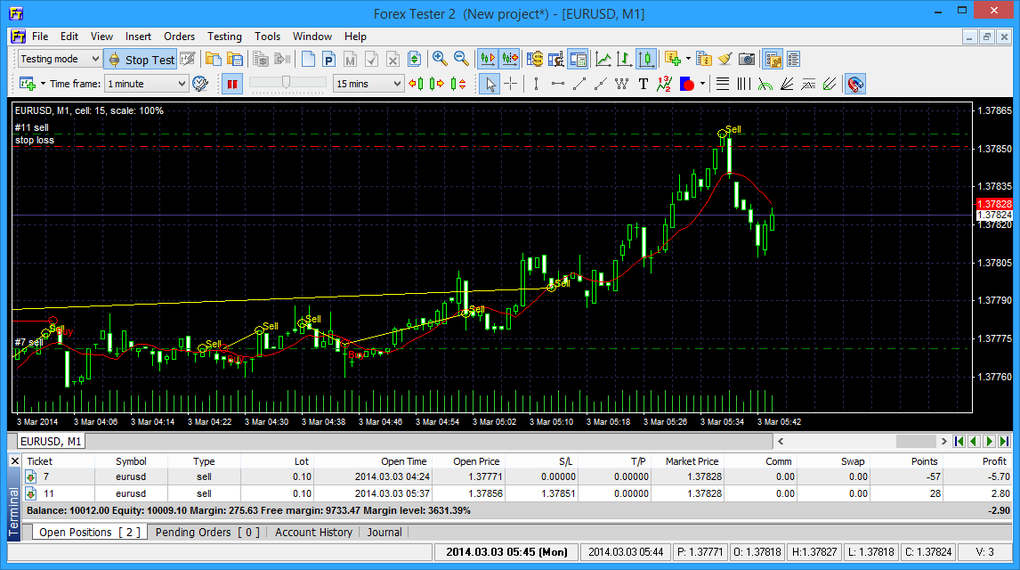Open the Insert menu

(x=138, y=36)
